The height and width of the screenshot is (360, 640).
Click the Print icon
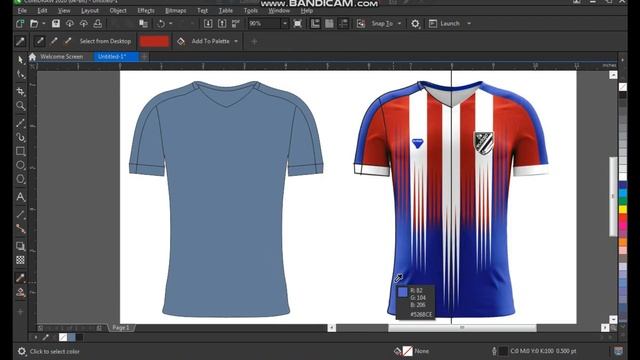pos(98,24)
